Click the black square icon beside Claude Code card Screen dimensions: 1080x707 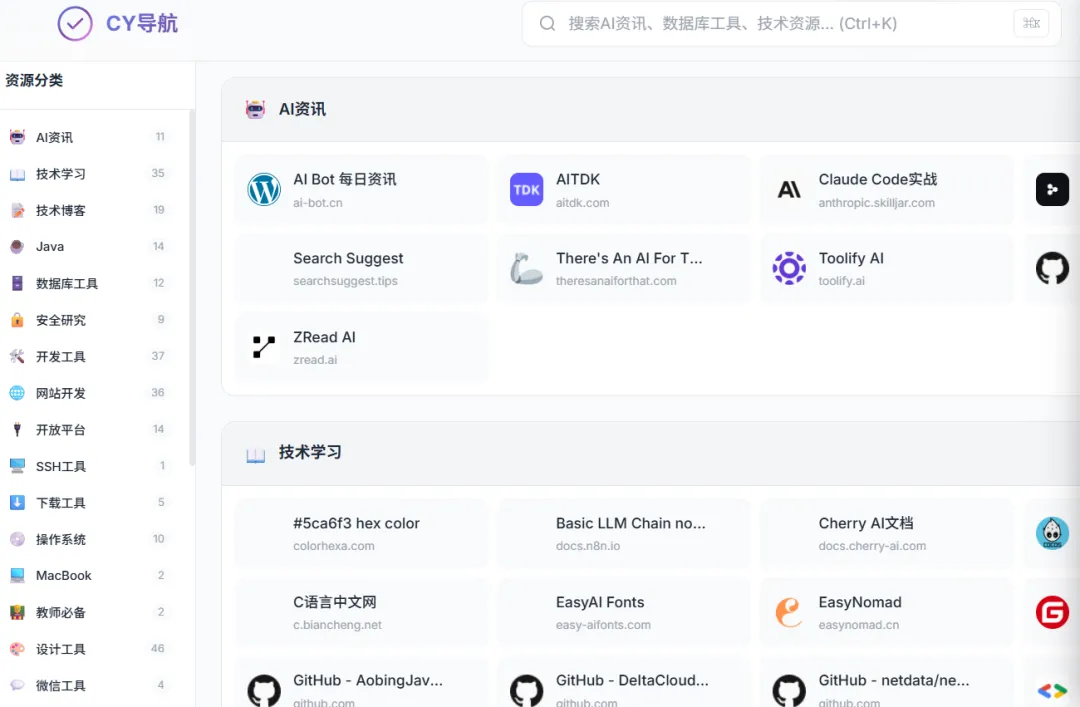point(1052,189)
